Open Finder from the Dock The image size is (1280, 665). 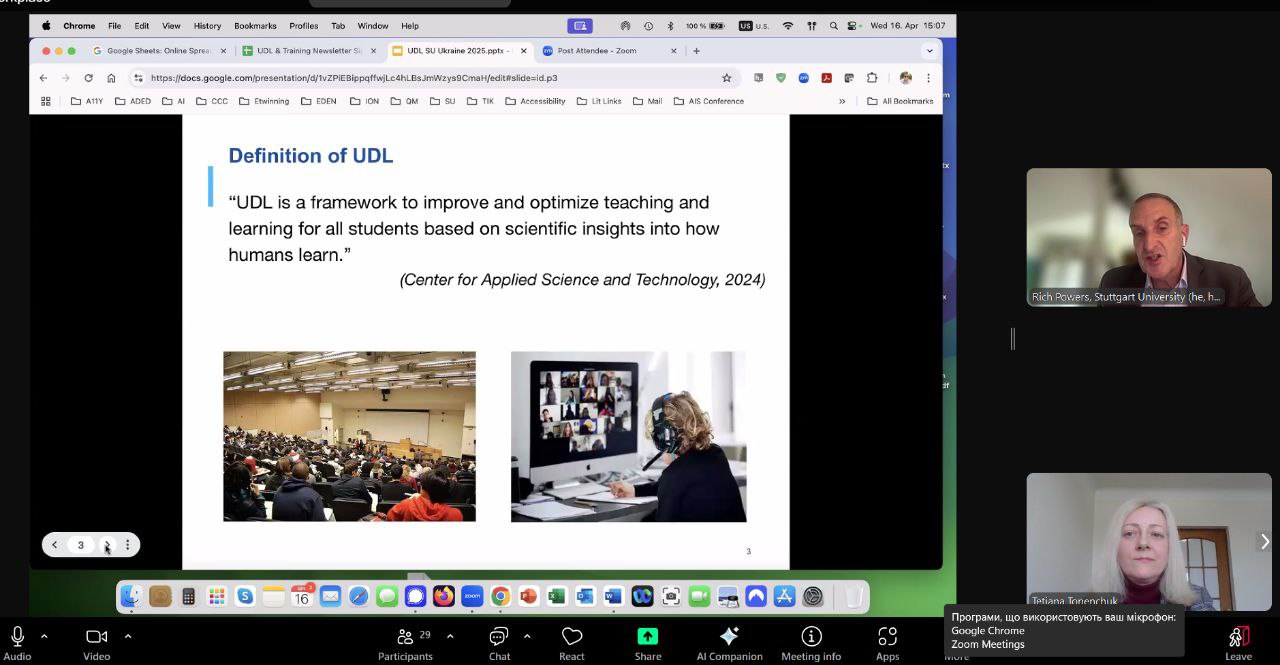(x=132, y=597)
